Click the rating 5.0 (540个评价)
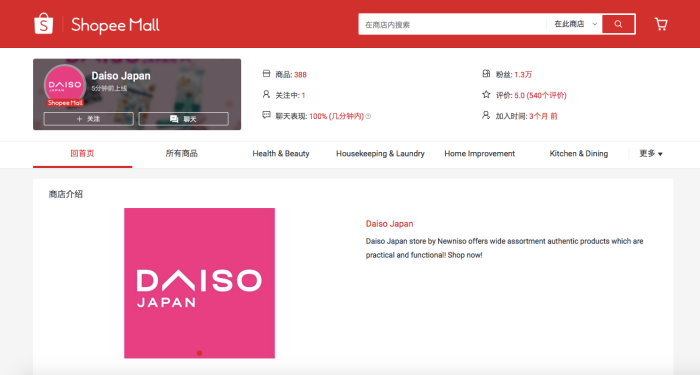700x375 pixels. pos(540,96)
